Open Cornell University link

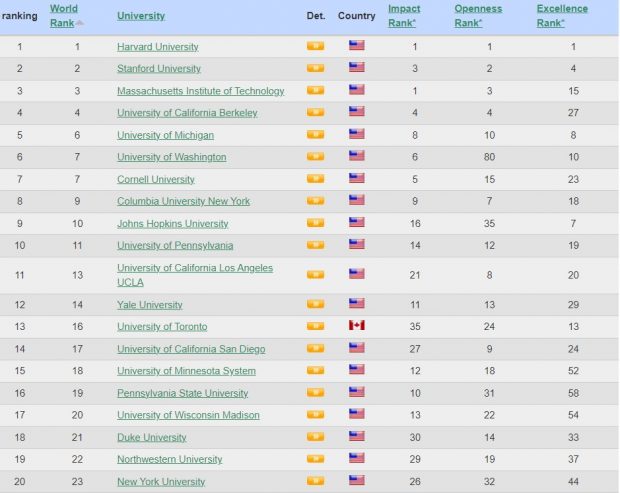[156, 179]
